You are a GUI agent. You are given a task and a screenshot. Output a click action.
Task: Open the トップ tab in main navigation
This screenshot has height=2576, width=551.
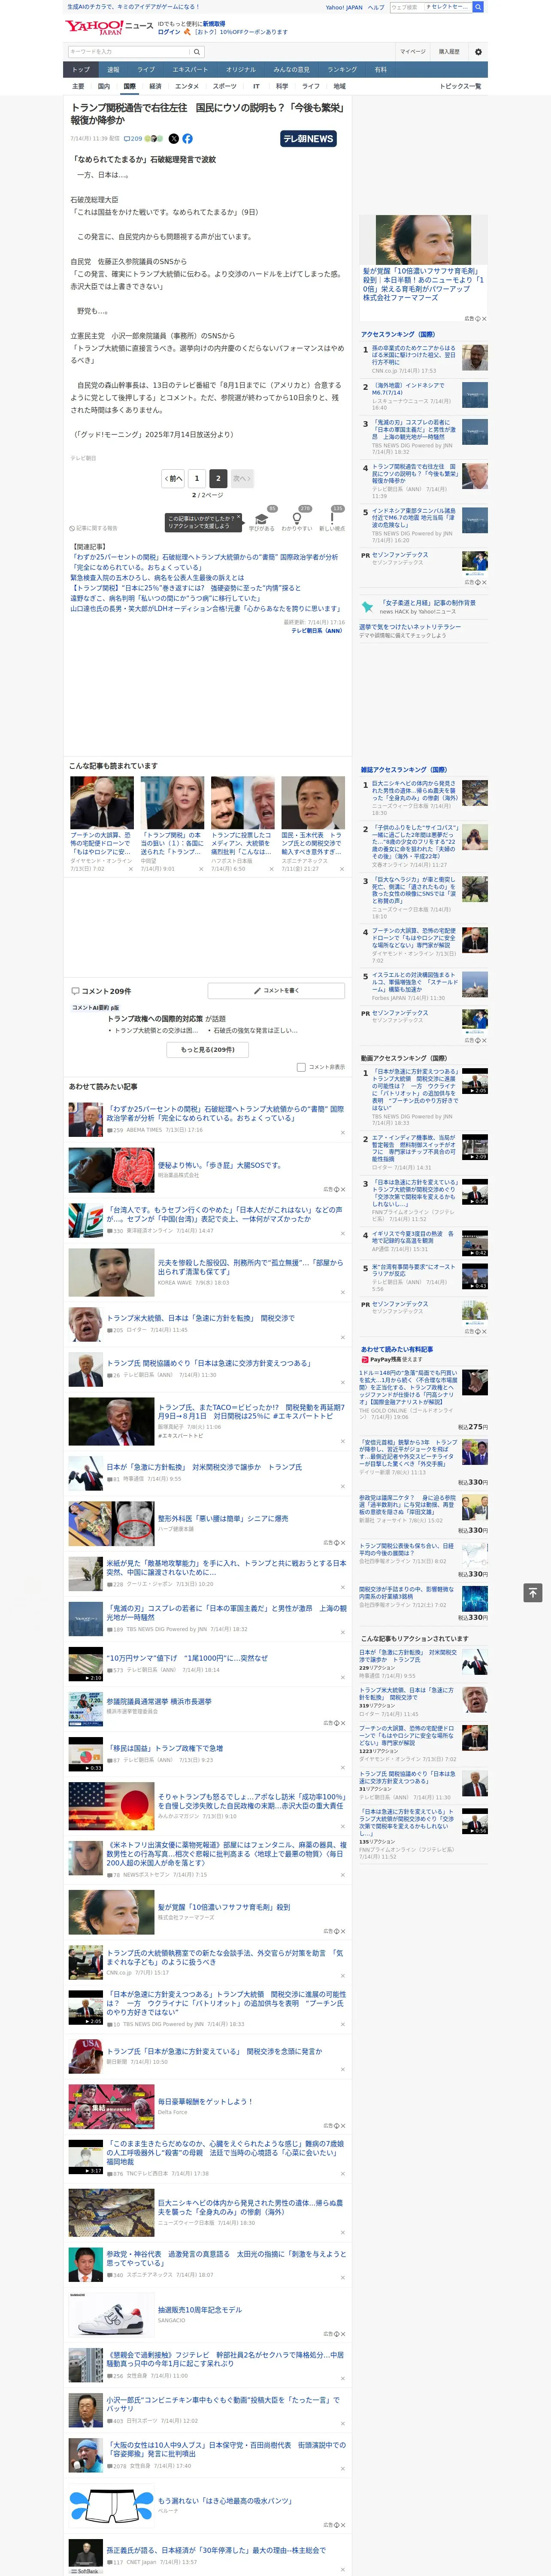[81, 70]
